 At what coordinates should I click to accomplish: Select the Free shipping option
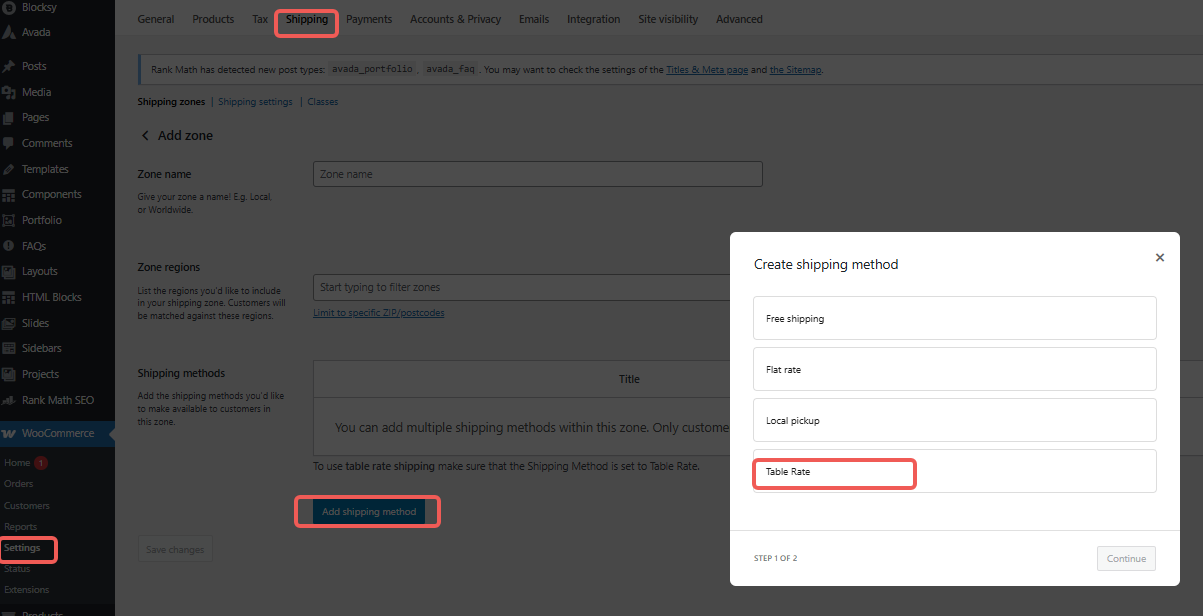tap(954, 318)
